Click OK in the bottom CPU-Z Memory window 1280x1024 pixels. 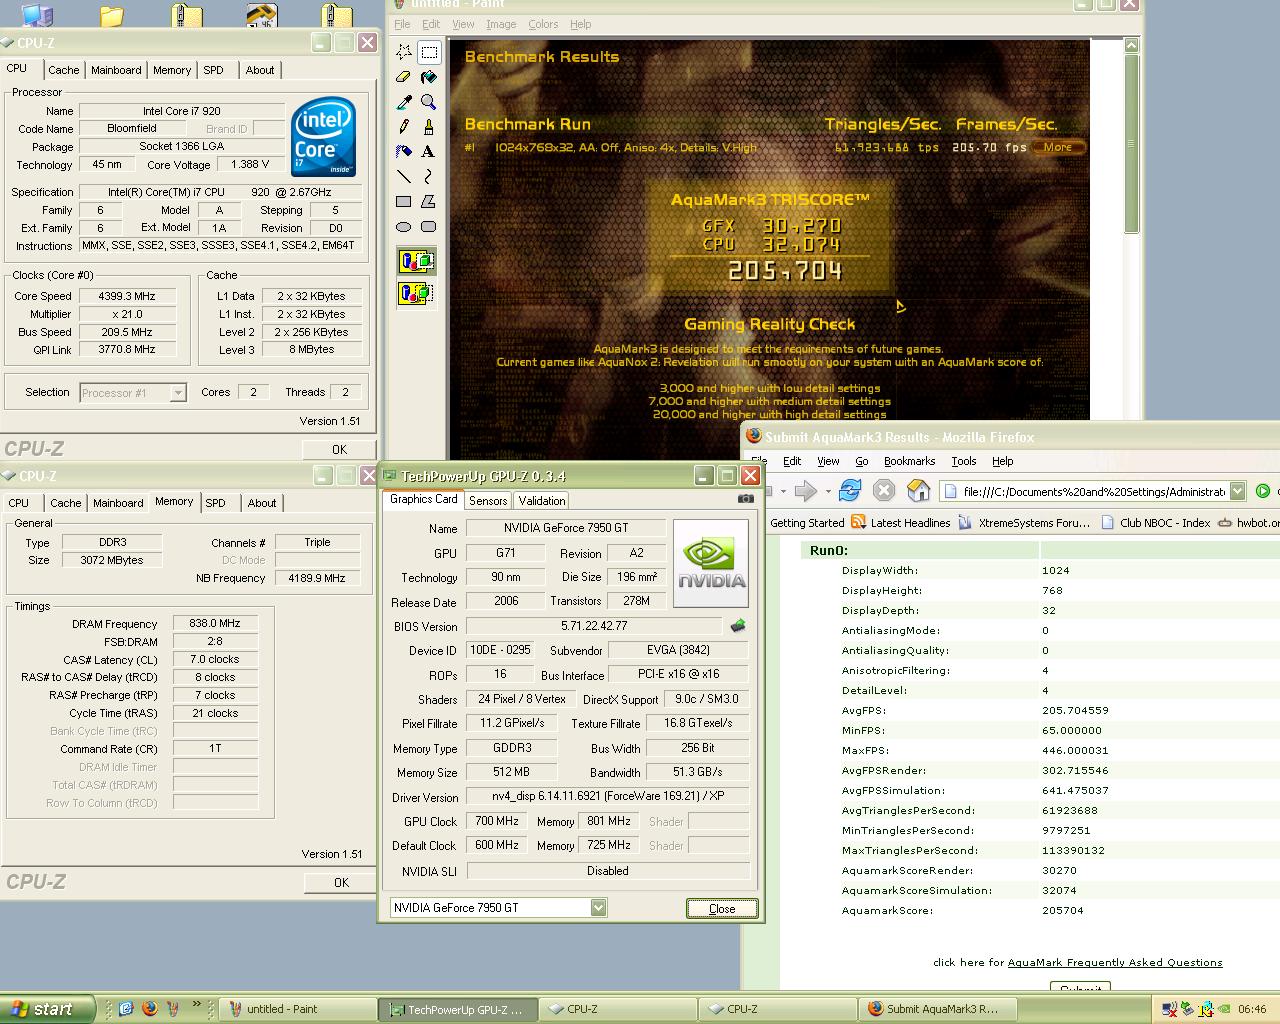tap(341, 882)
